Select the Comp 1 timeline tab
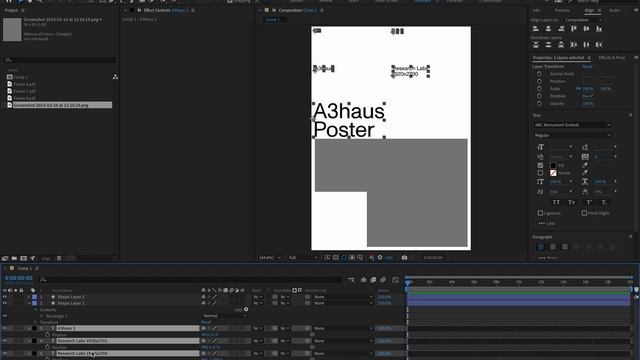The image size is (640, 360). pos(24,268)
